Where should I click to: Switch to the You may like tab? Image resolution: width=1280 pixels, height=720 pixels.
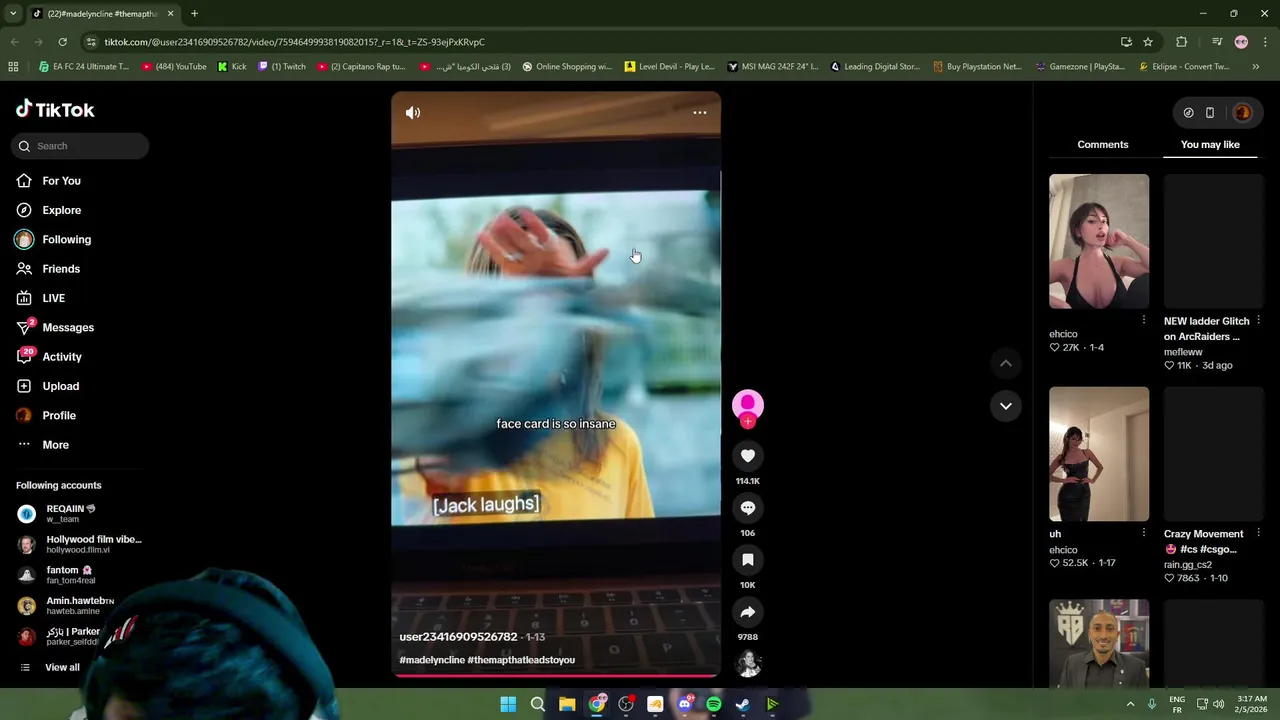coord(1210,145)
